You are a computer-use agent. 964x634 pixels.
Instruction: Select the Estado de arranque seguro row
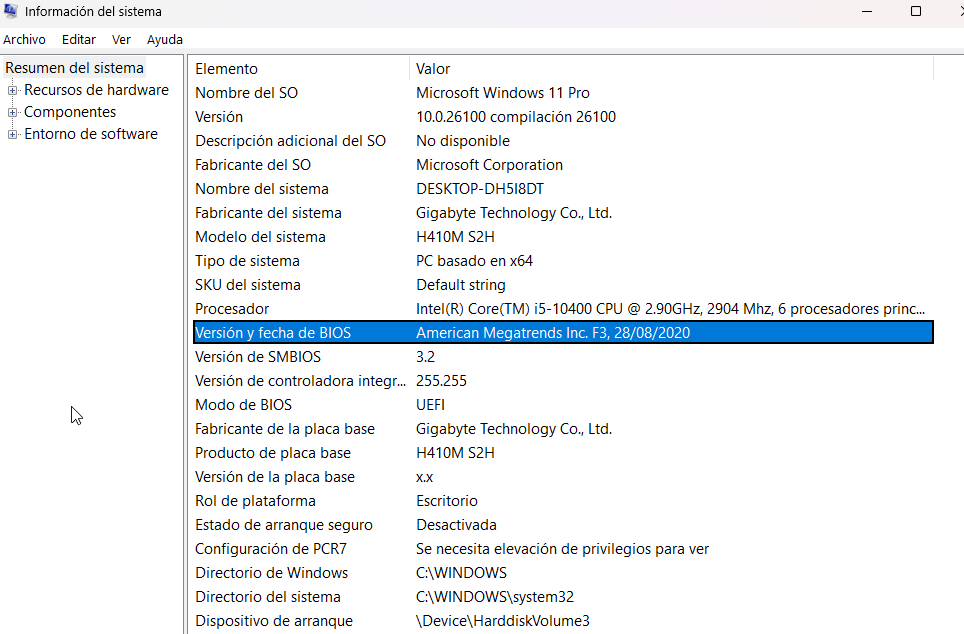[x=284, y=525]
